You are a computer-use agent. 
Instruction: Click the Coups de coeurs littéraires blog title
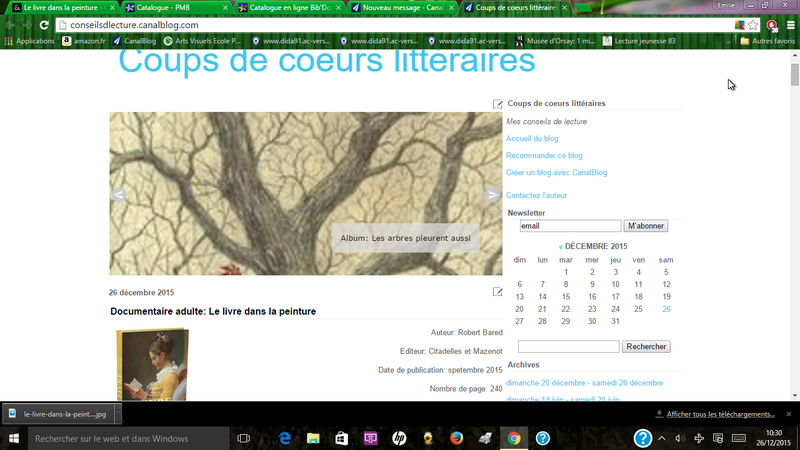[x=327, y=61]
